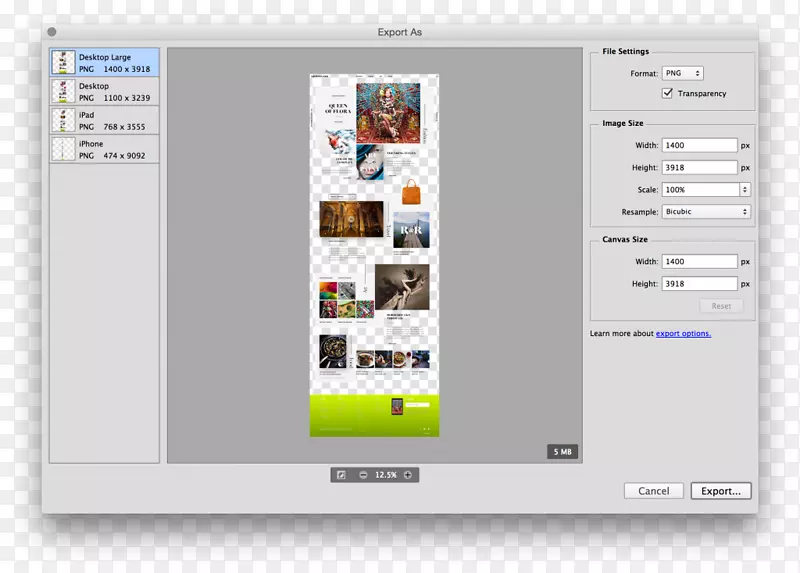Click the Canvas Size Height field
Viewport: 800px width, 573px height.
pos(699,284)
